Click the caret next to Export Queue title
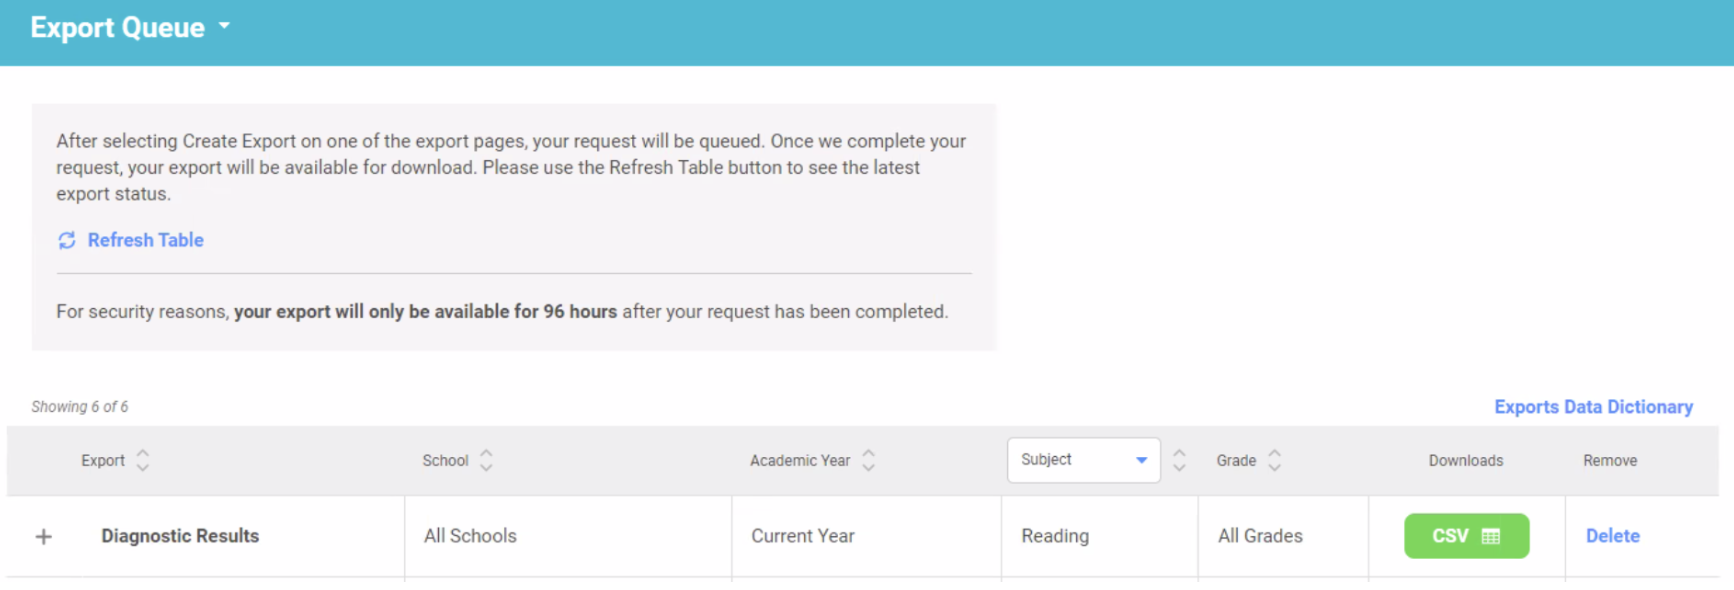 click(x=224, y=27)
